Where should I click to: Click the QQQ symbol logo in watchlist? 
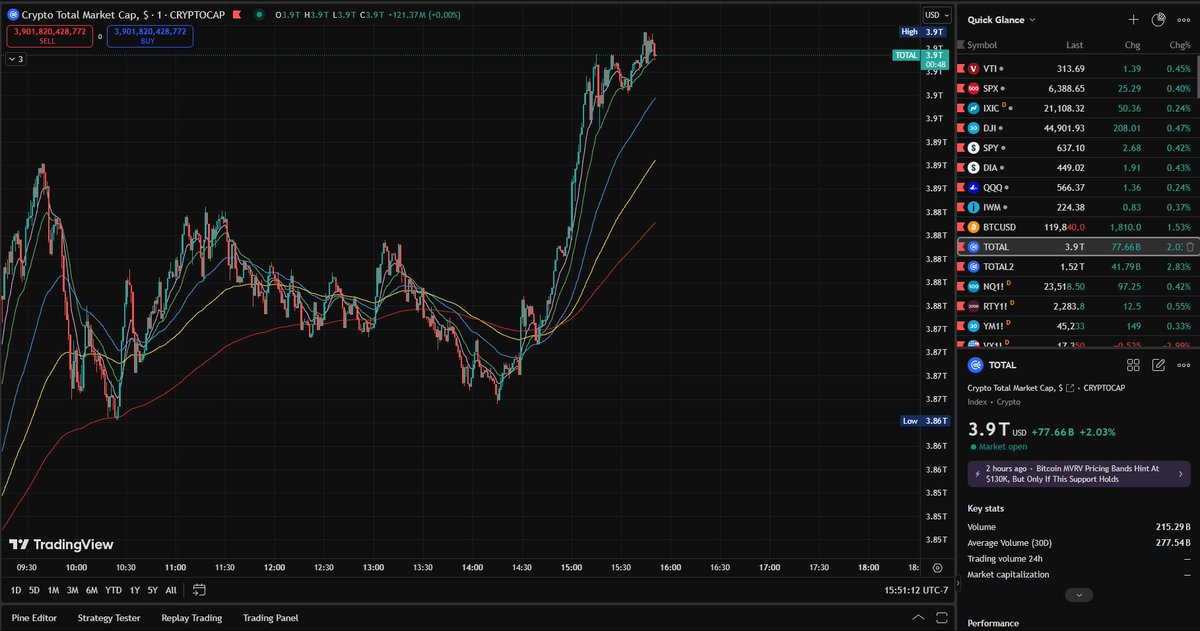click(974, 187)
